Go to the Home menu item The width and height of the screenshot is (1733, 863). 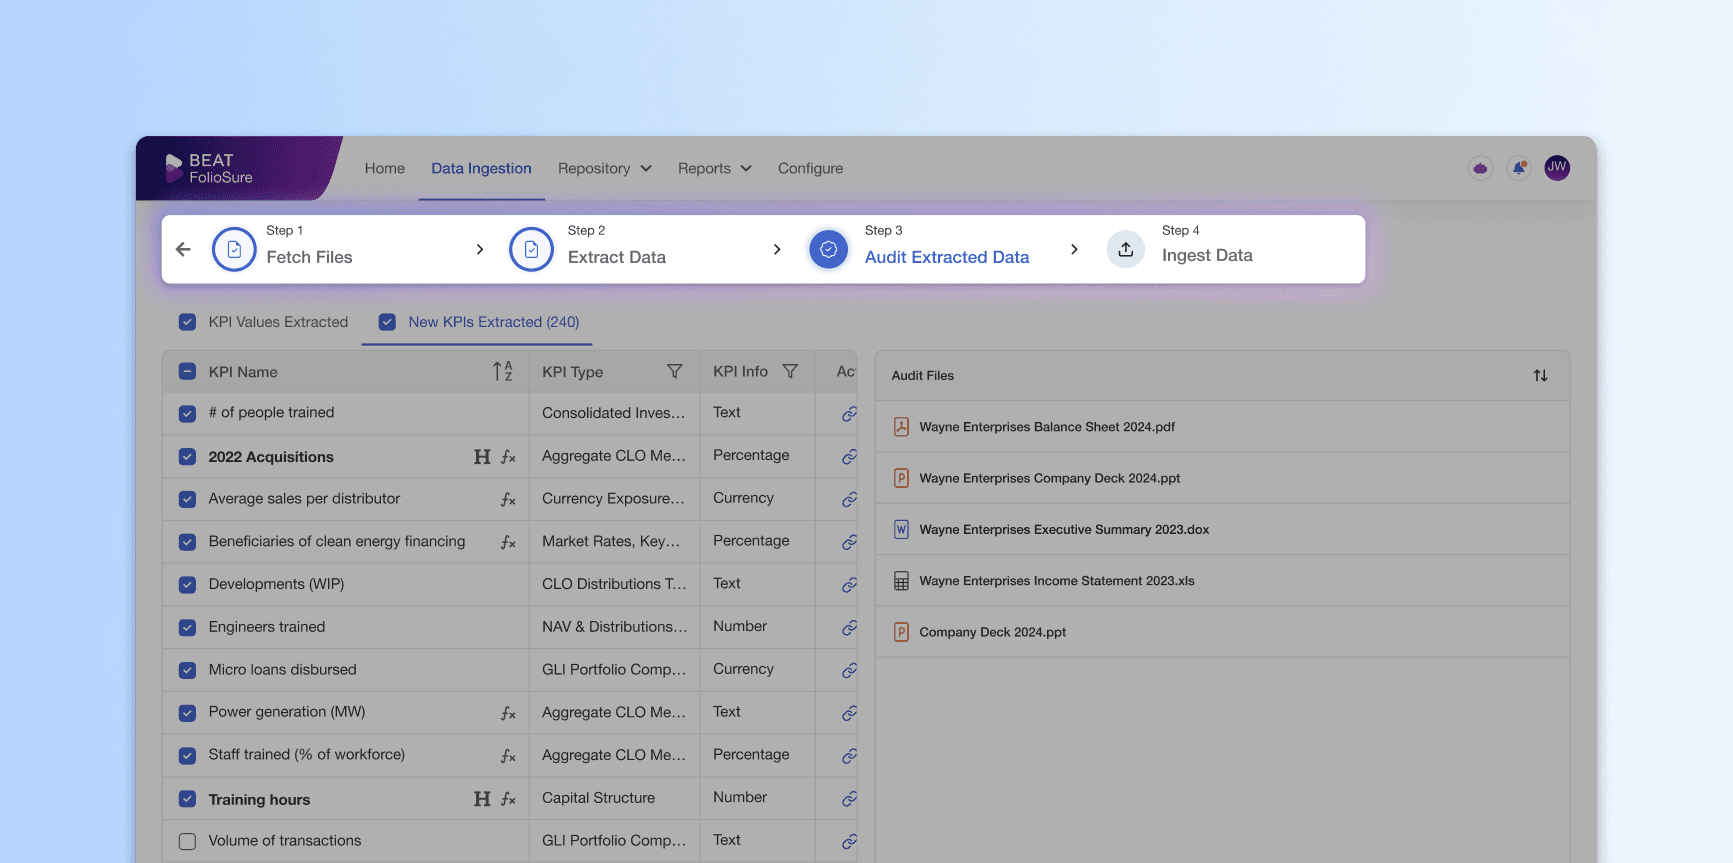[385, 169]
